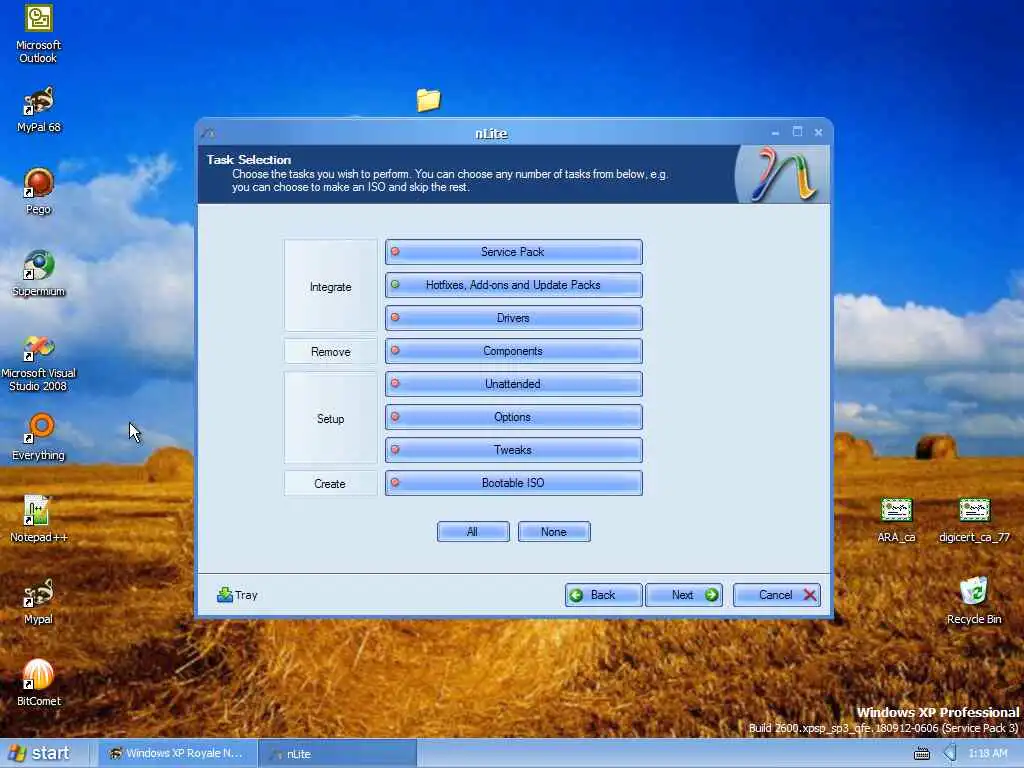Select the digicert_ca_77 certificate icon

point(974,520)
